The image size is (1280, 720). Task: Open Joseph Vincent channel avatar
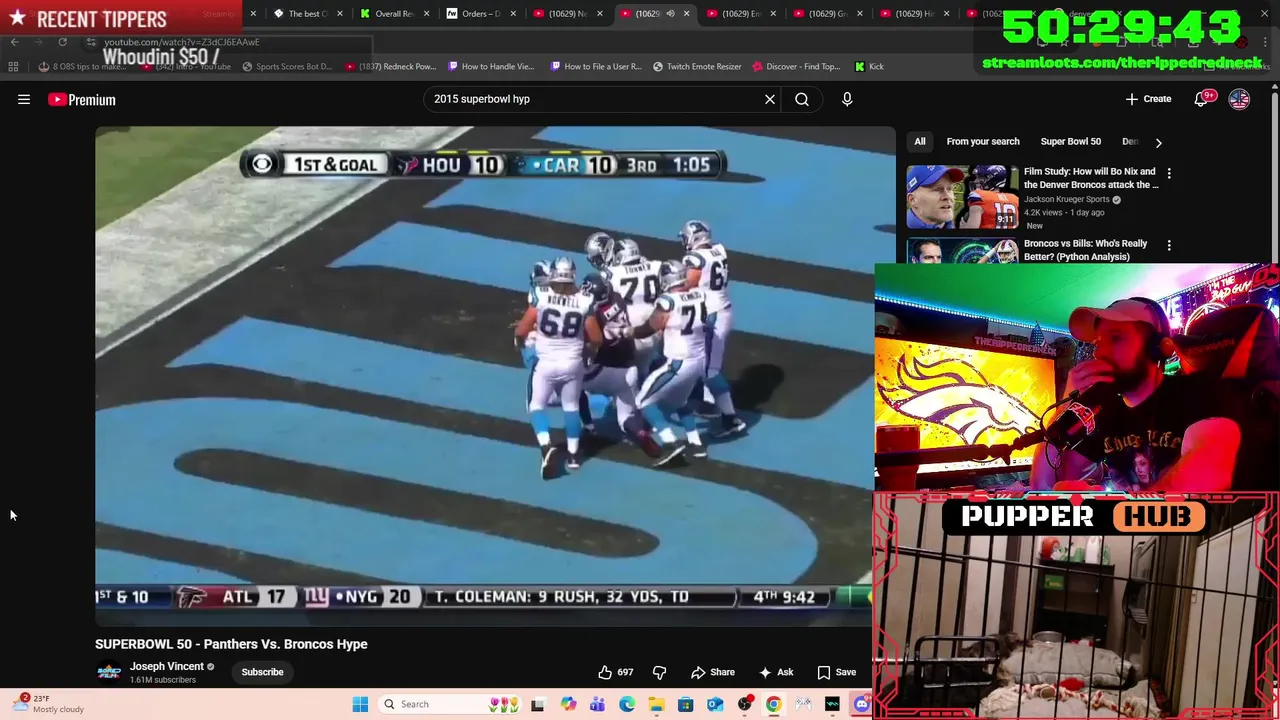tap(109, 672)
